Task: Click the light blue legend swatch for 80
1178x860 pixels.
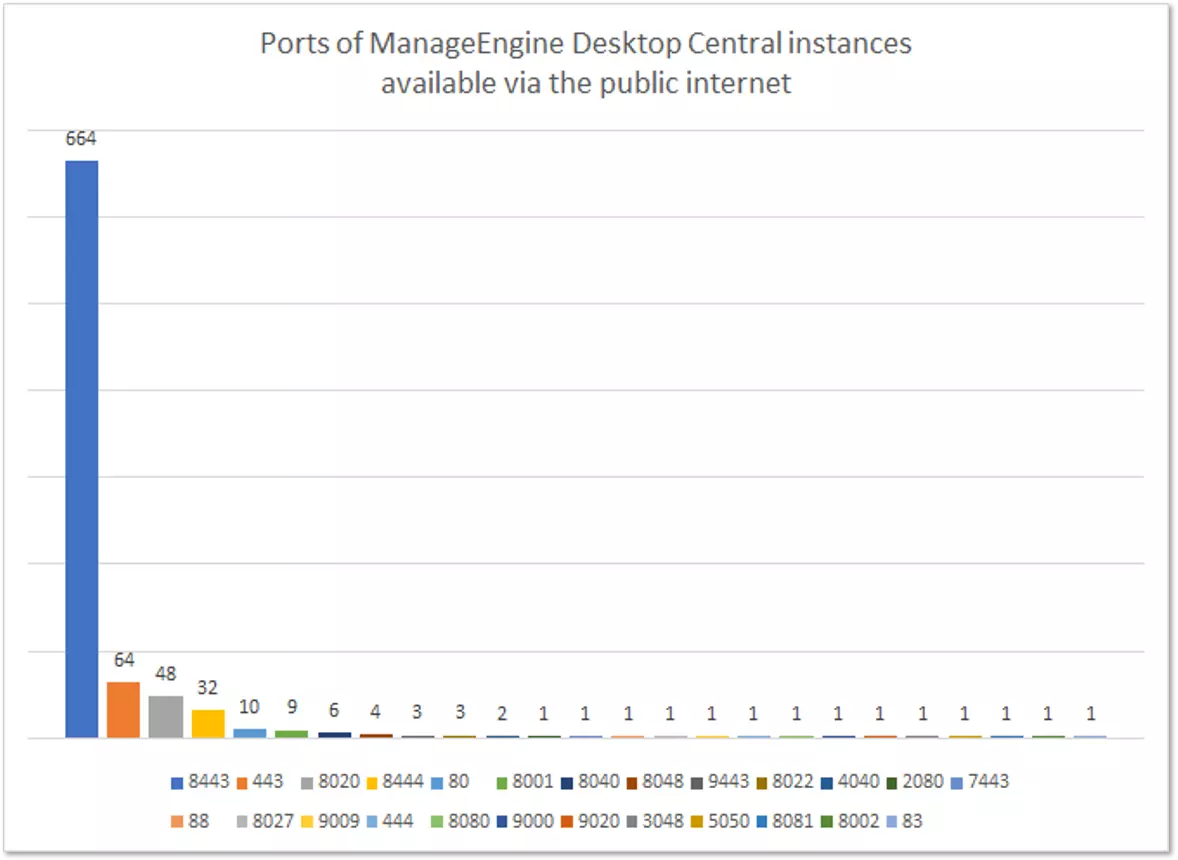Action: pyautogui.click(x=436, y=783)
